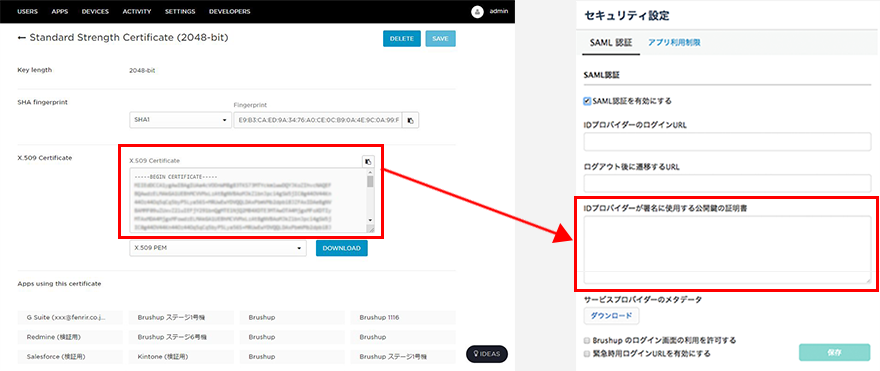
Task: Click the ログアウト後に遷移するURL input field
Action: tap(727, 184)
